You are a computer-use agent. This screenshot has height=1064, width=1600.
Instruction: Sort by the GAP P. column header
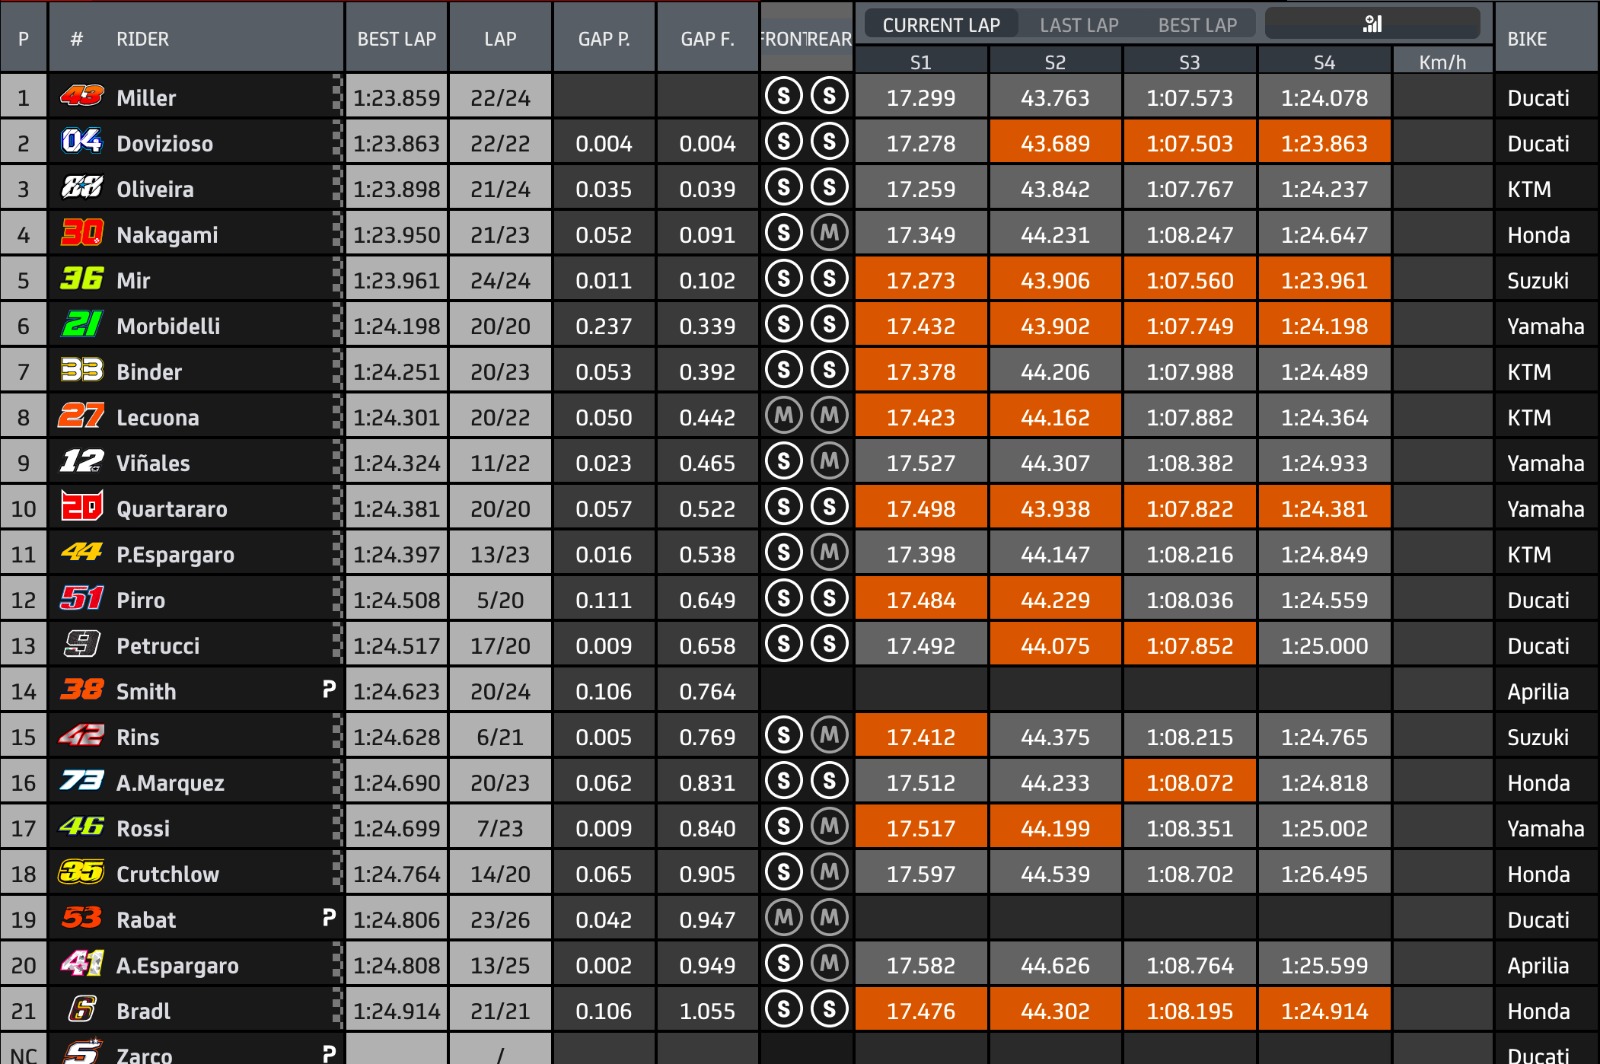pyautogui.click(x=604, y=39)
